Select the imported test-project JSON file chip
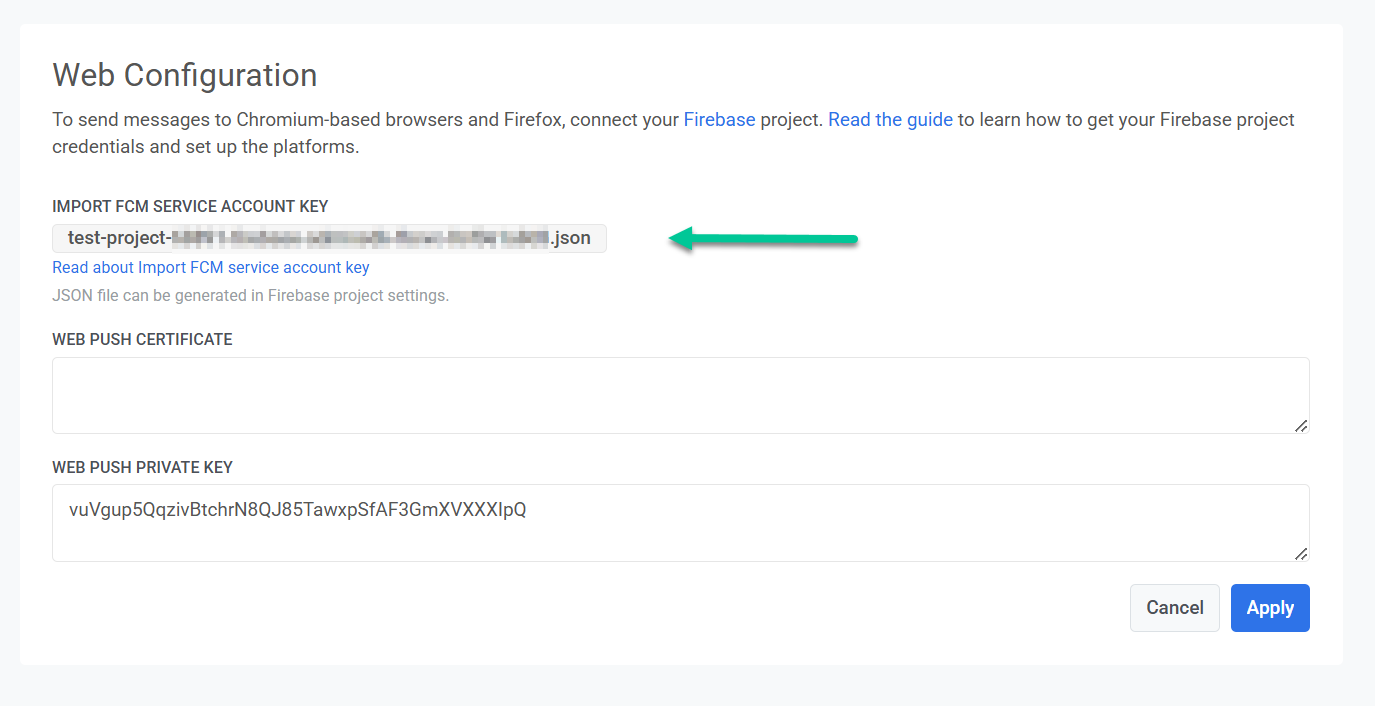This screenshot has width=1375, height=706. tap(329, 239)
